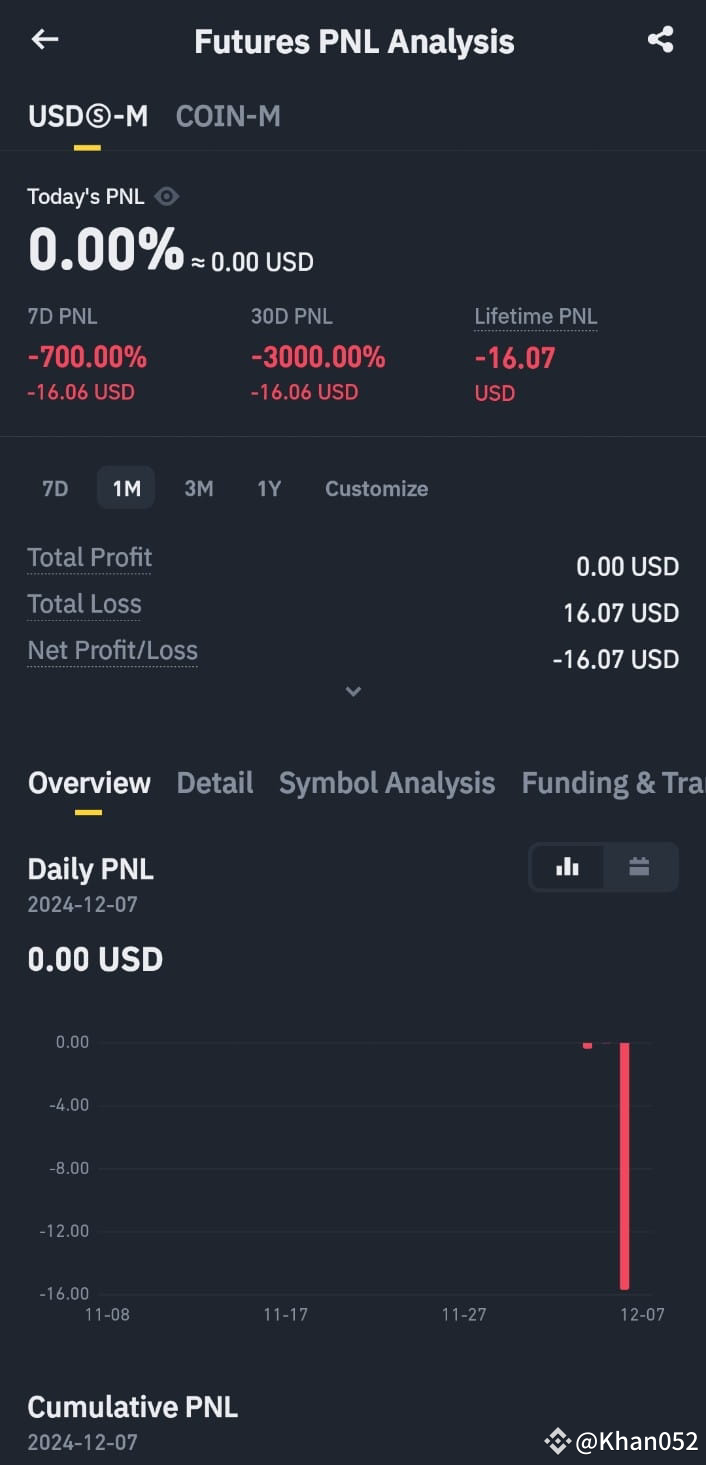The image size is (706, 1465).
Task: Choose the 1M time range
Action: tap(126, 489)
